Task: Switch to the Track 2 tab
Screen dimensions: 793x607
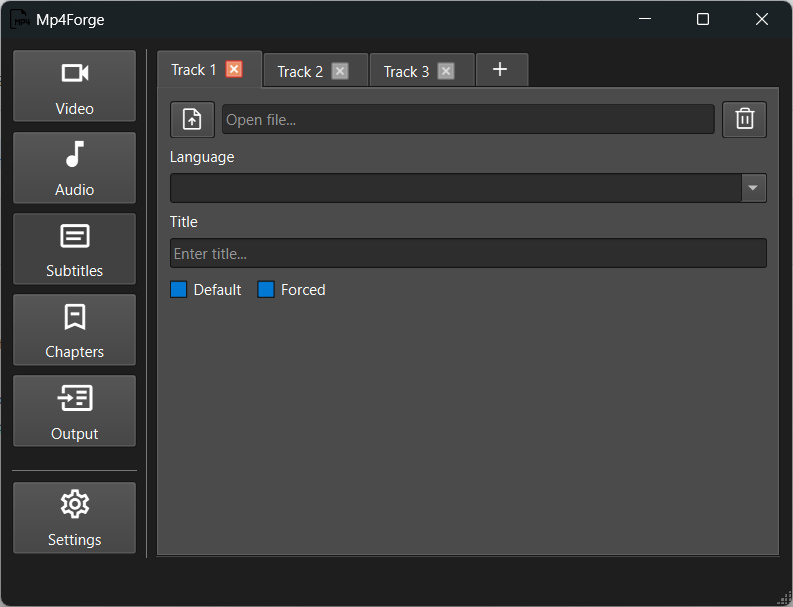Action: click(x=299, y=71)
